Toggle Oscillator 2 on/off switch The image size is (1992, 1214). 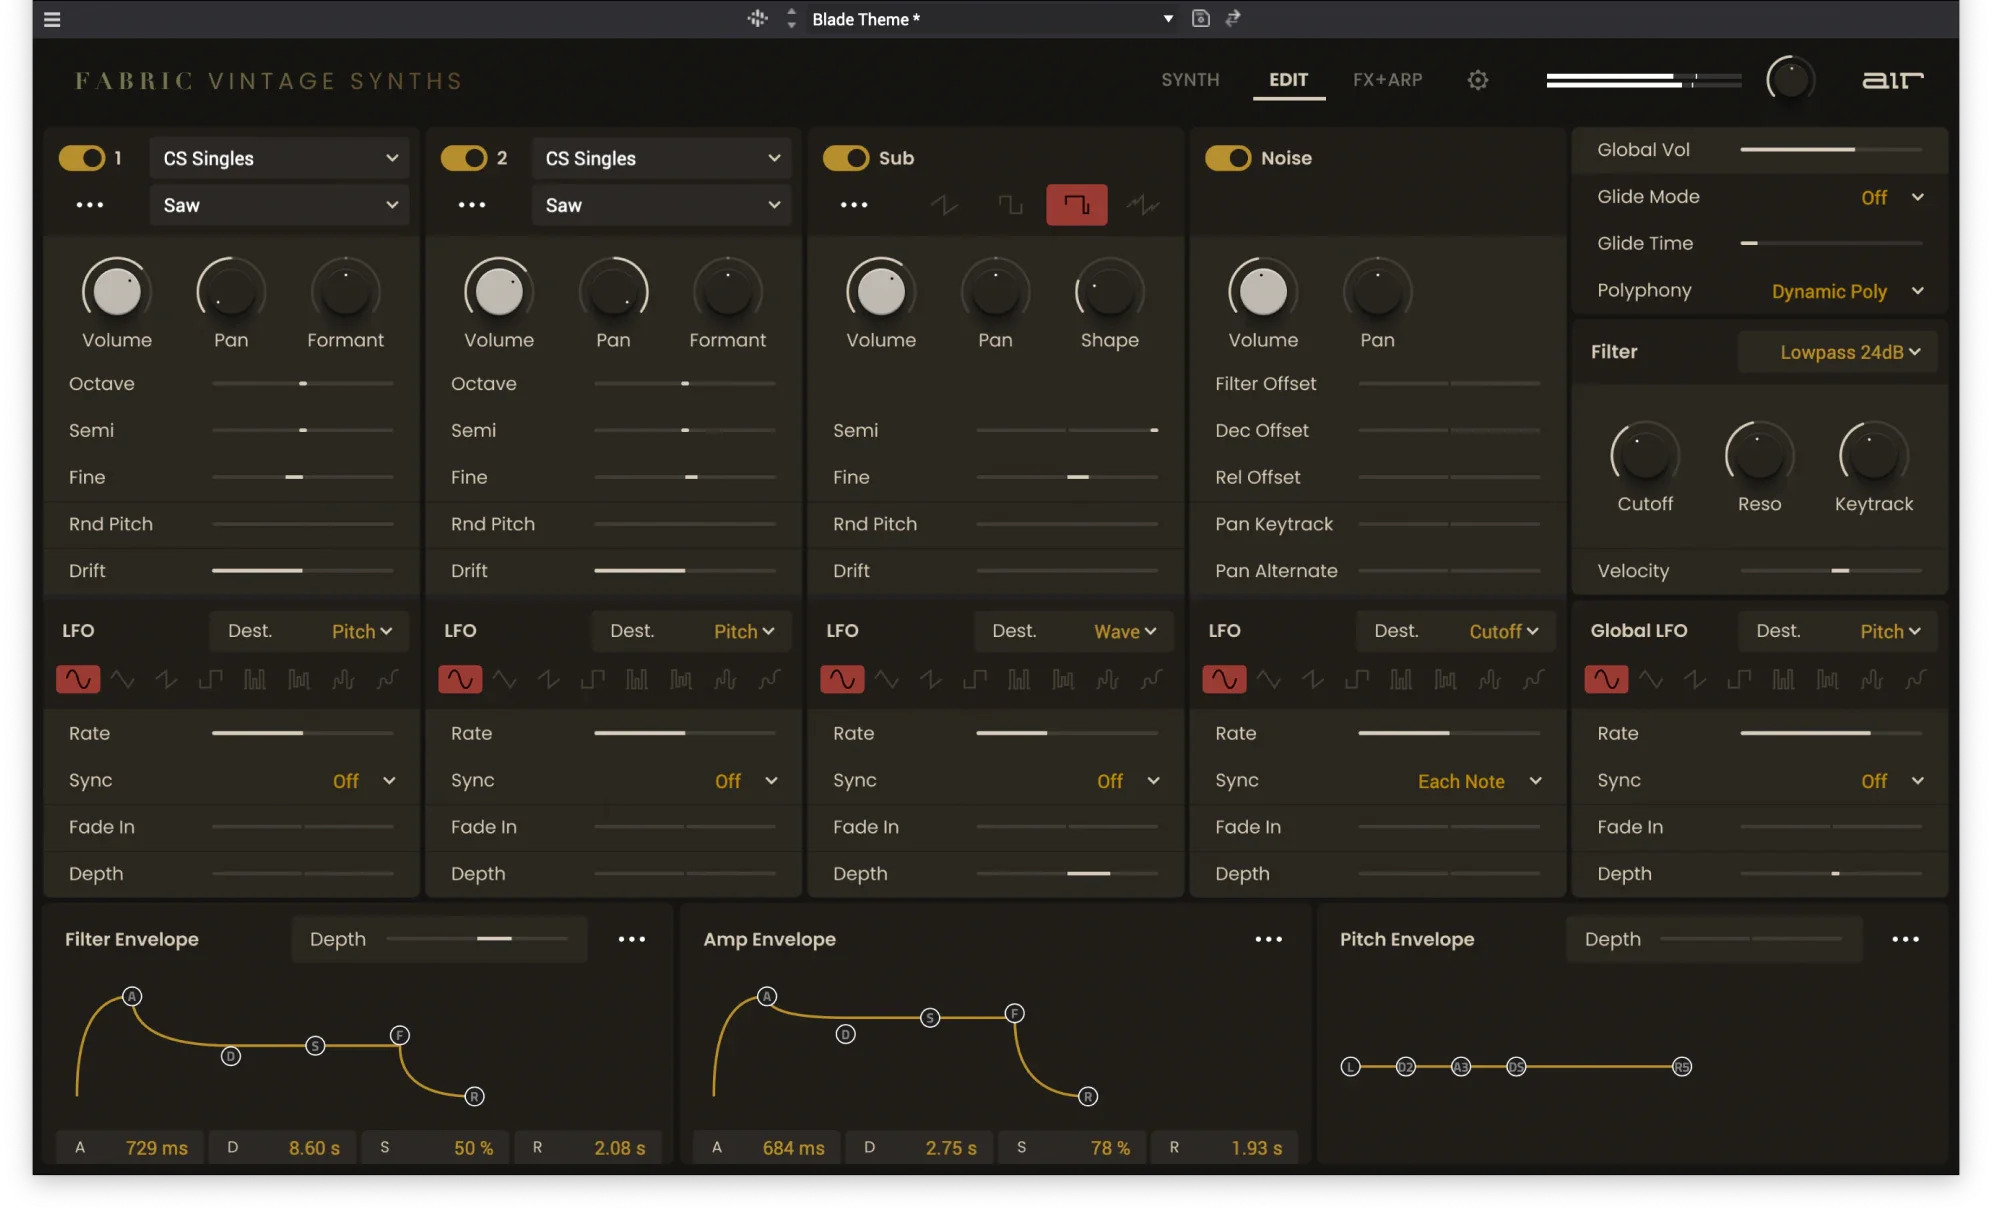pyautogui.click(x=464, y=158)
